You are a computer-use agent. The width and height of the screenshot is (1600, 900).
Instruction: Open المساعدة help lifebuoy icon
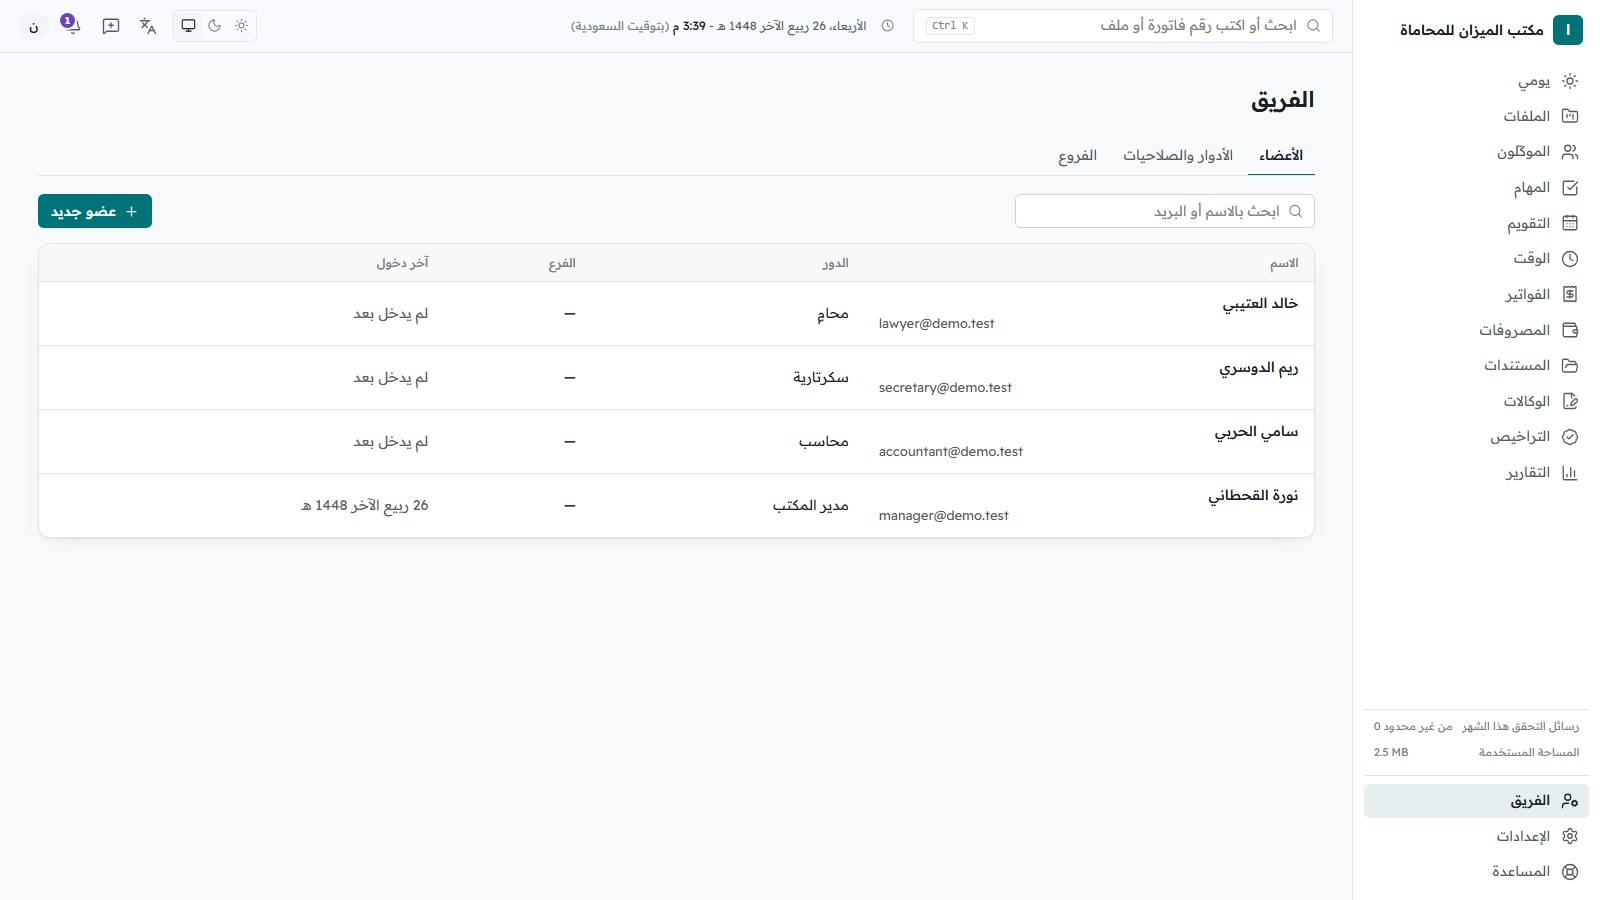(1570, 872)
